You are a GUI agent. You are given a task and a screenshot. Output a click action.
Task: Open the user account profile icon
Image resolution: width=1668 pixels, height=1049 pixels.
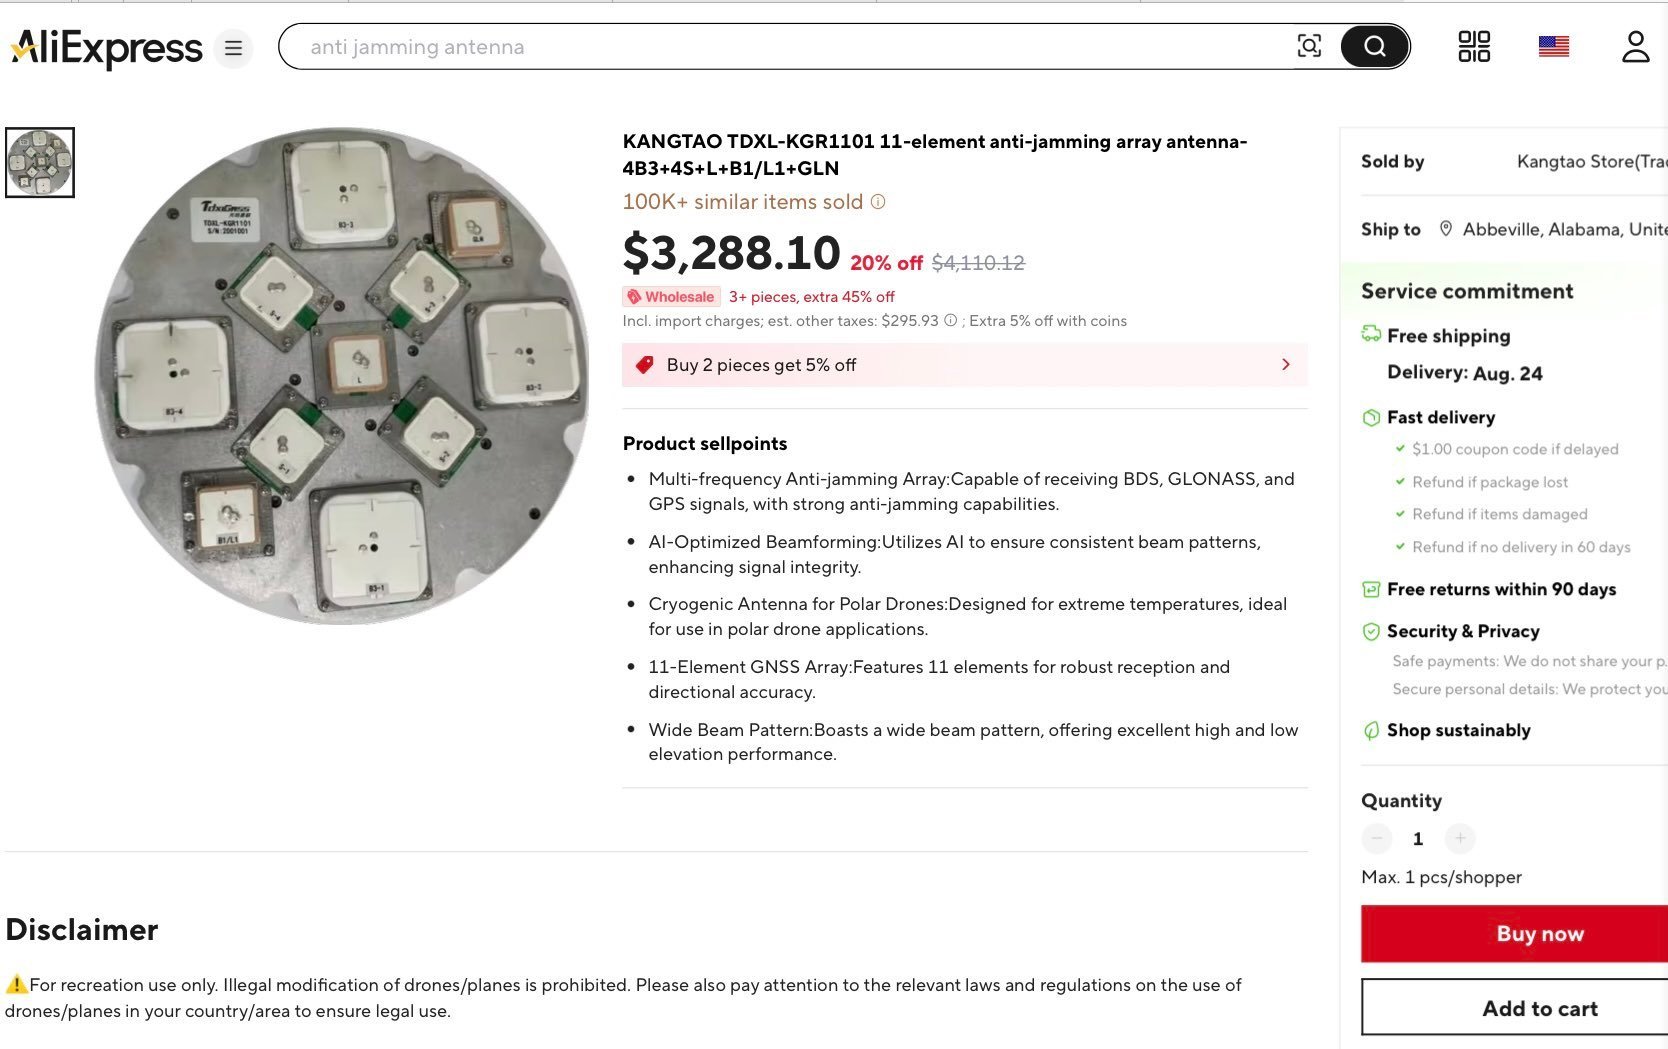(1635, 46)
